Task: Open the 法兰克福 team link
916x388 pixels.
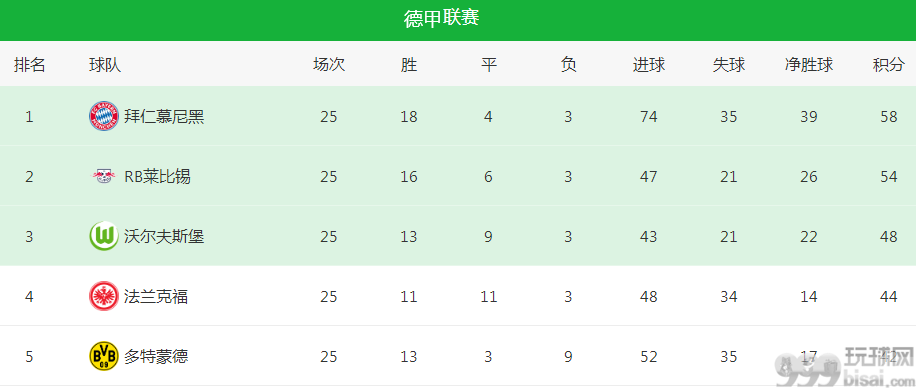Action: click(x=156, y=297)
